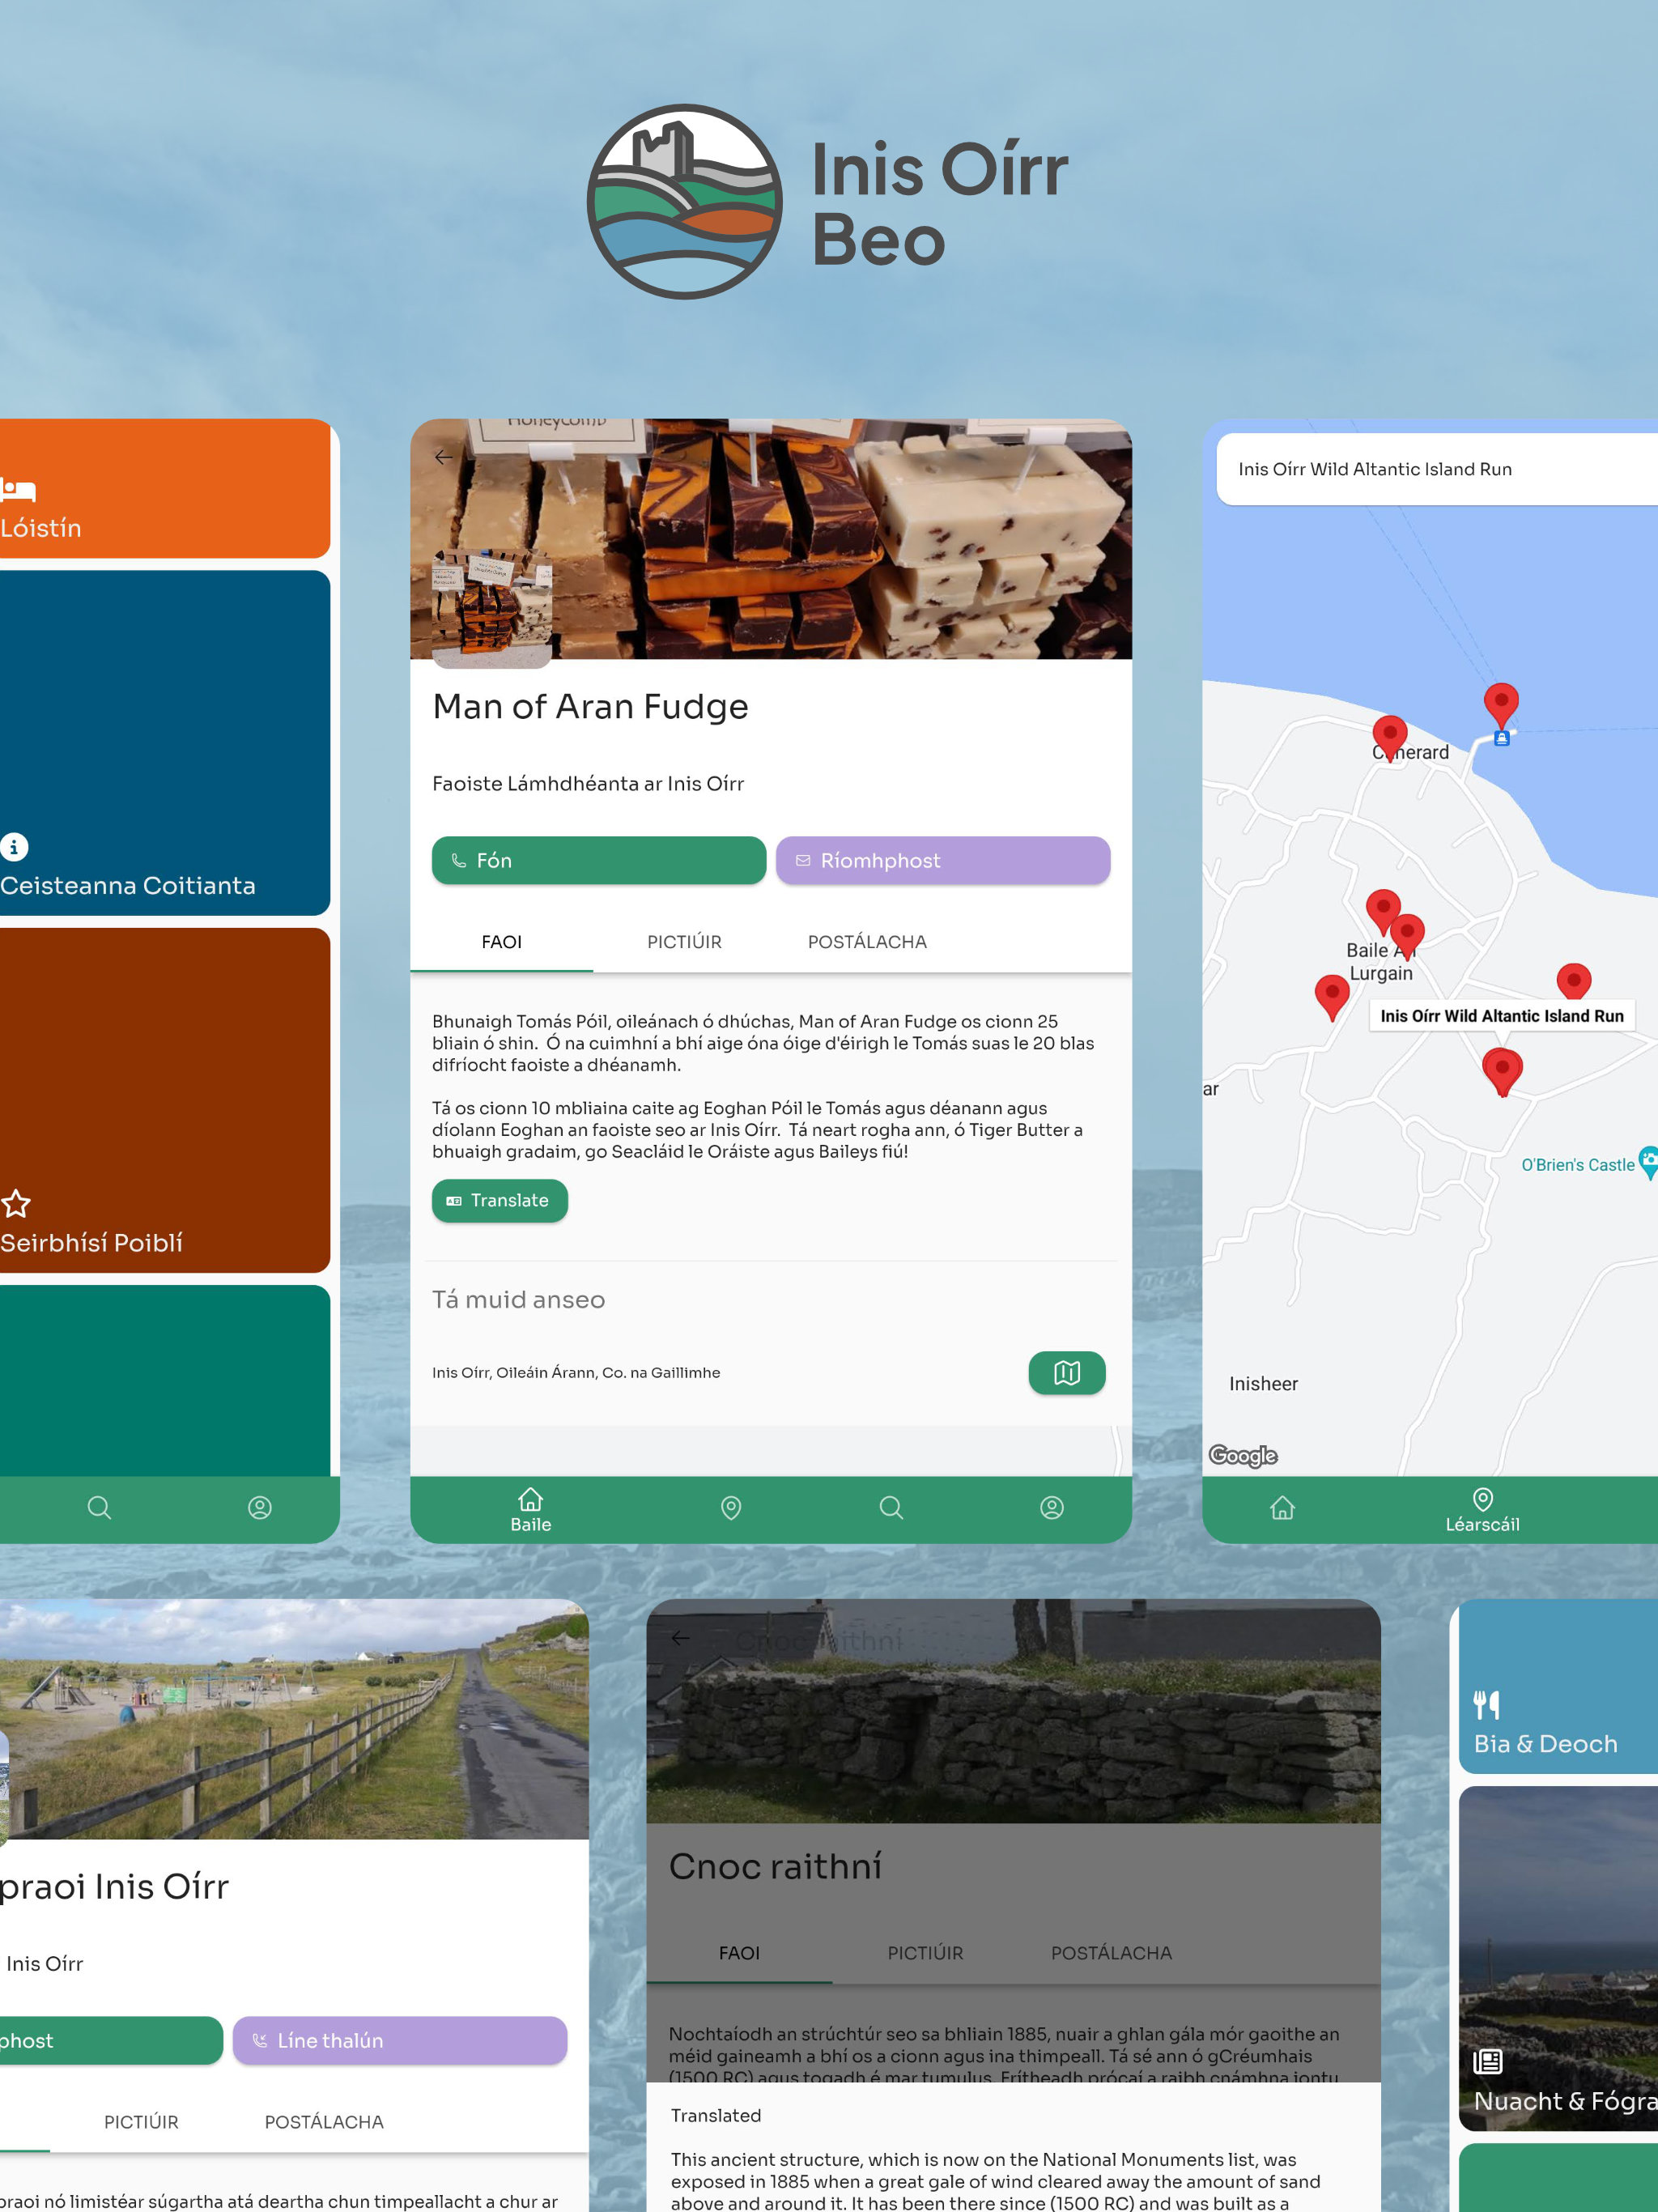Click the Inis Oírr Wild Atlantic Island Run map label
The height and width of the screenshot is (2212, 1658).
pyautogui.click(x=1501, y=1016)
